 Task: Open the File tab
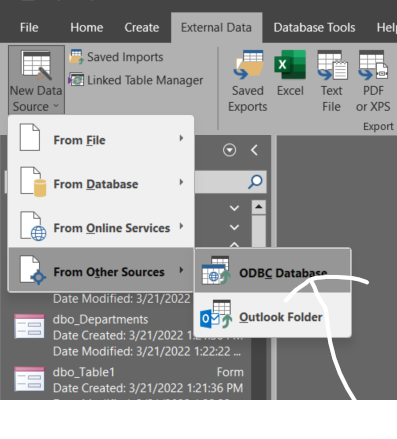coord(29,28)
